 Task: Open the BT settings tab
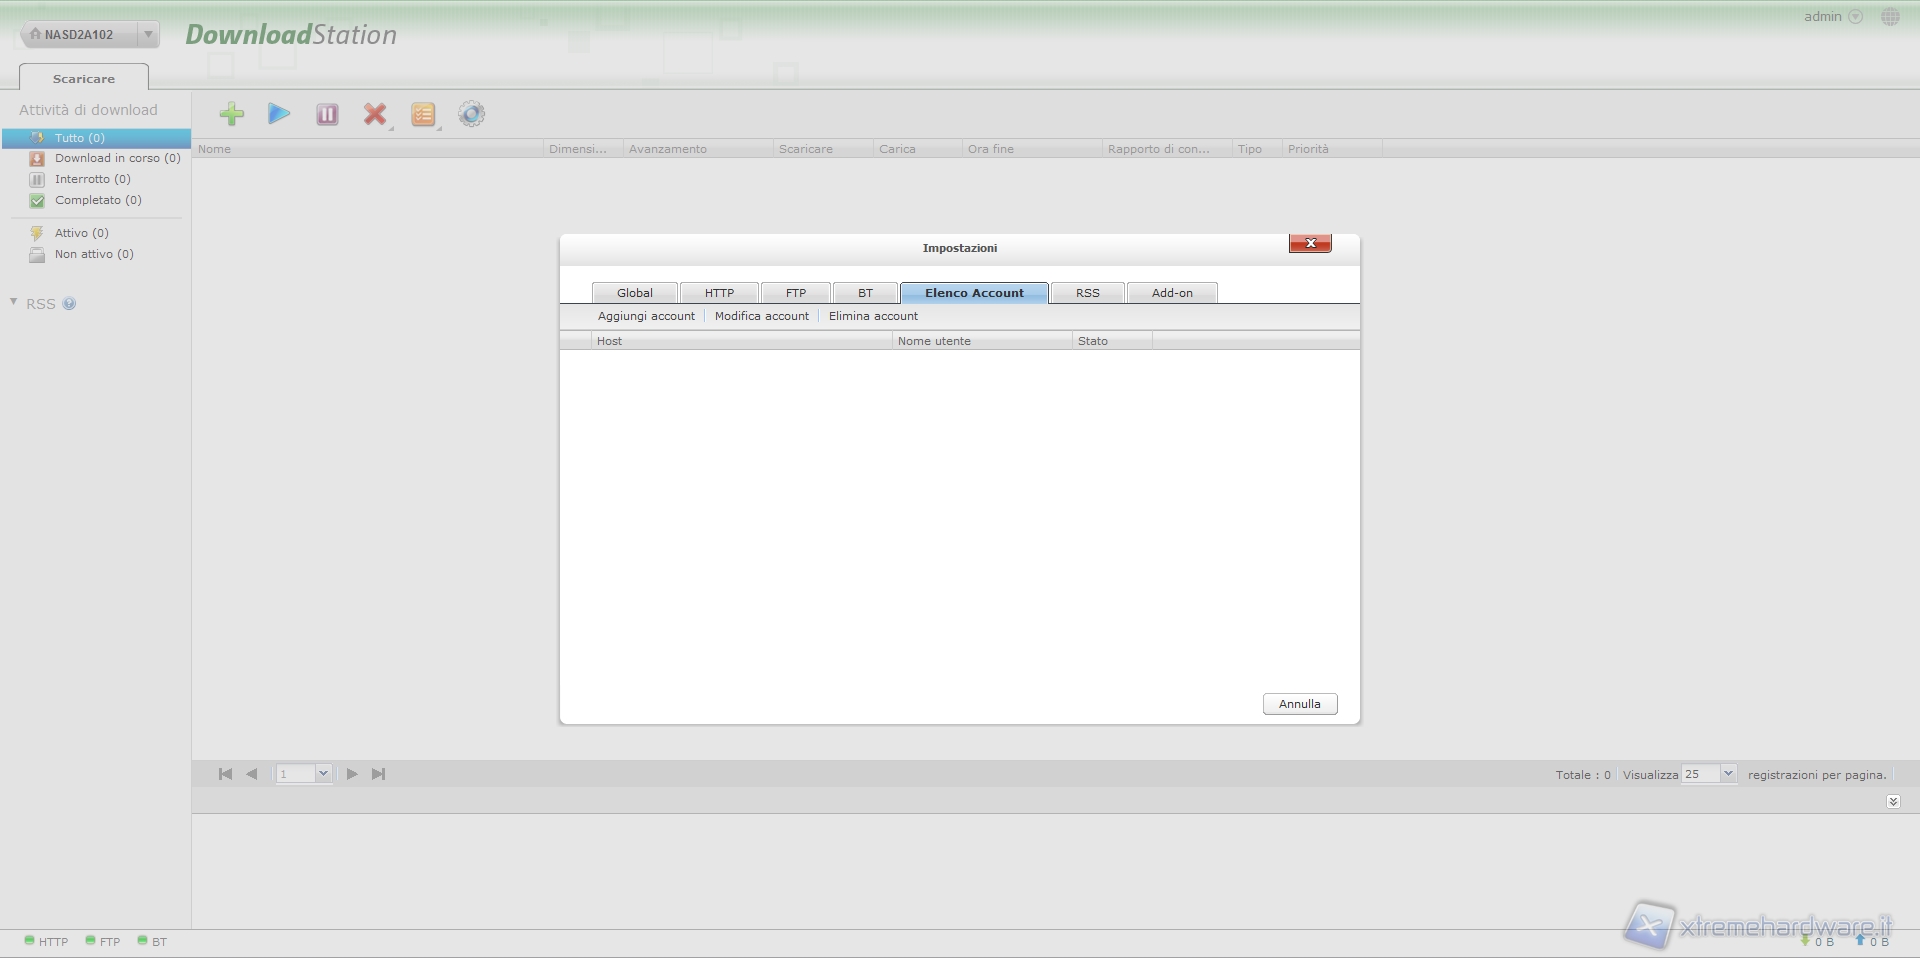[x=865, y=293]
